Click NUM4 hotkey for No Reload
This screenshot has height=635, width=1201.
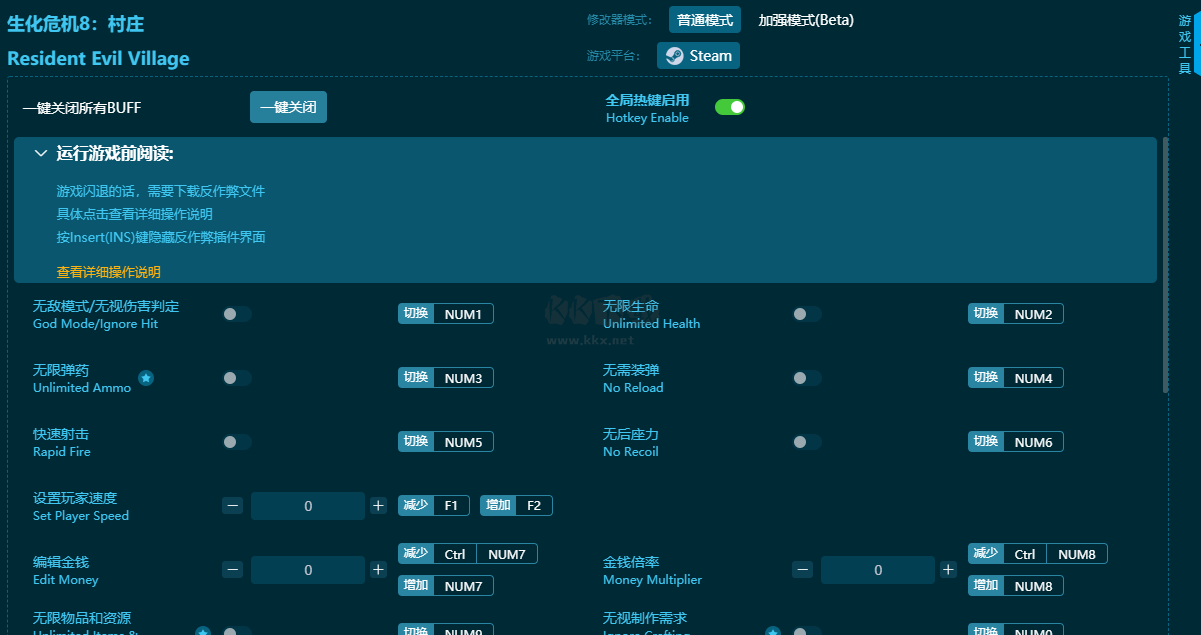[x=1016, y=378]
